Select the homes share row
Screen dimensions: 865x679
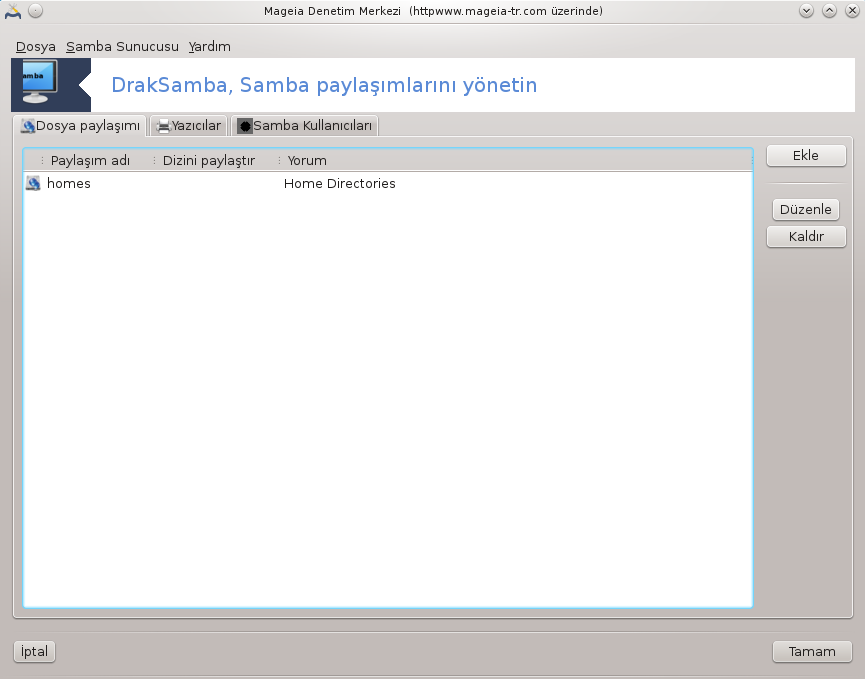[x=388, y=184]
